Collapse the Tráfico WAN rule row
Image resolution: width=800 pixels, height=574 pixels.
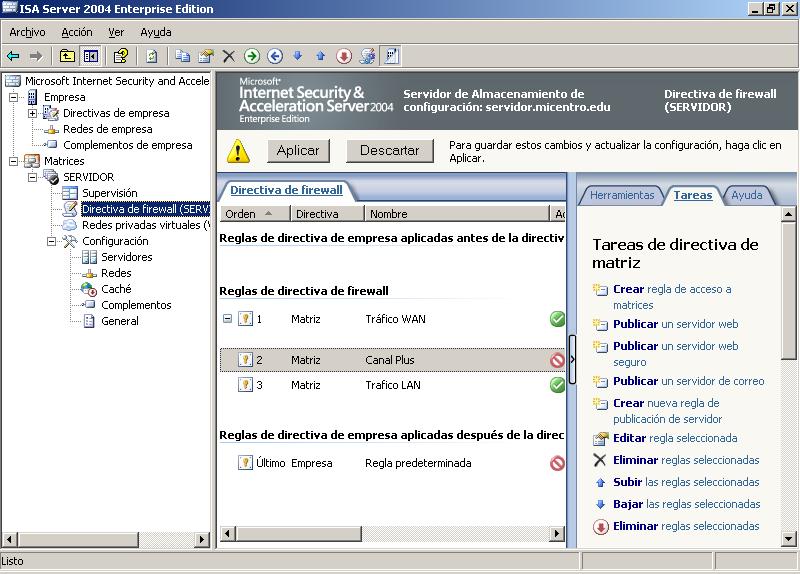tap(227, 319)
